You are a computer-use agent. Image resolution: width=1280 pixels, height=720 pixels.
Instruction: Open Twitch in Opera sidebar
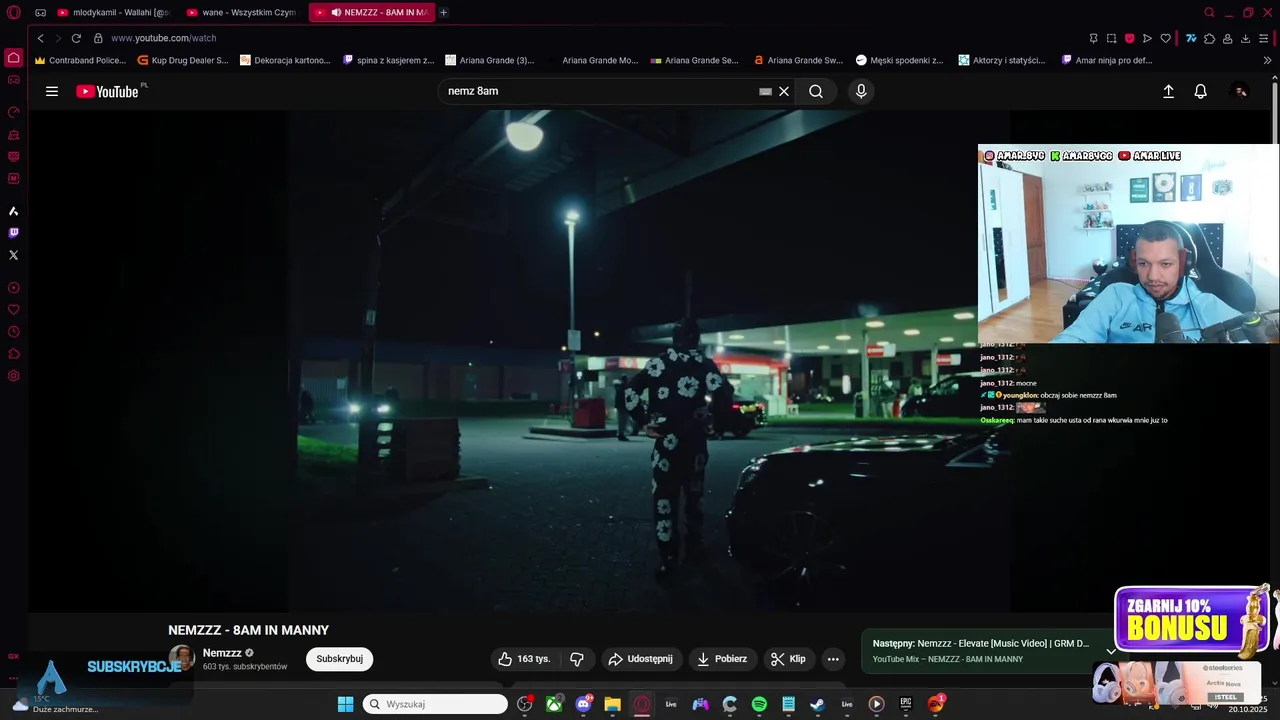[13, 233]
